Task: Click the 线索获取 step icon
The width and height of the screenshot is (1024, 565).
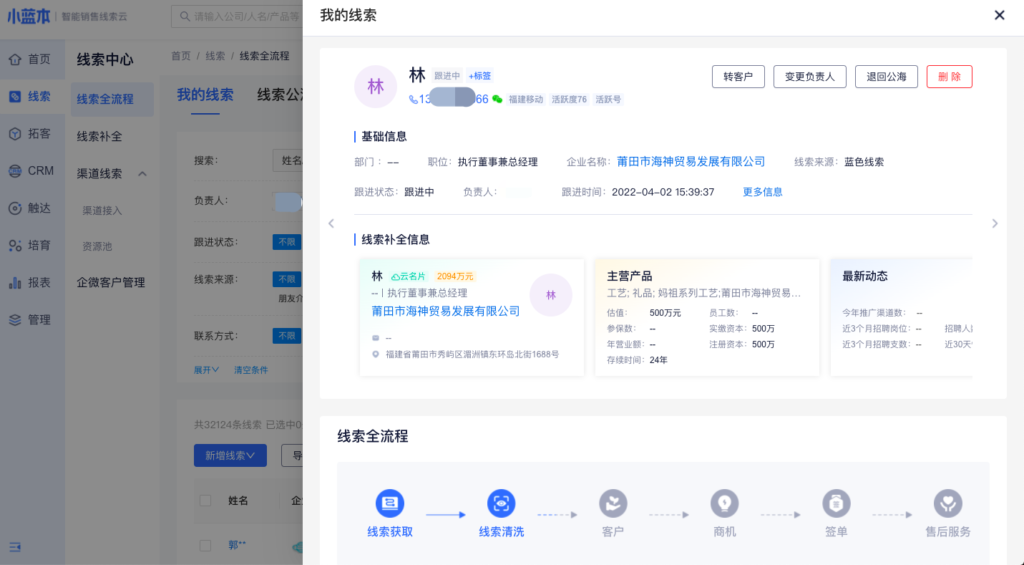Action: pos(389,503)
